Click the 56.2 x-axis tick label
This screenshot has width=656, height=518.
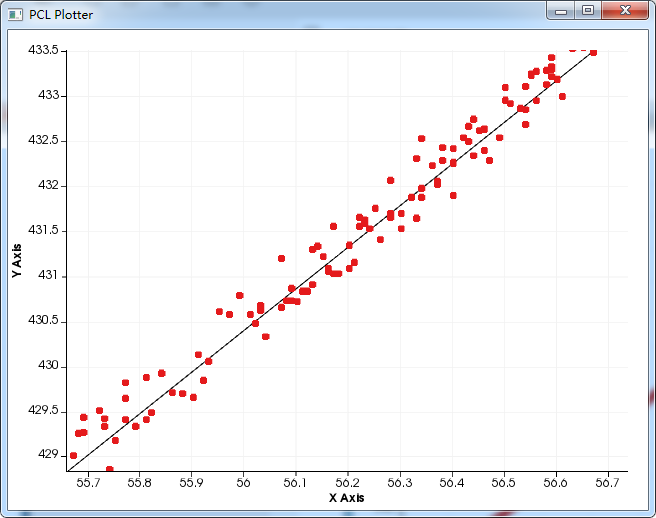click(348, 483)
